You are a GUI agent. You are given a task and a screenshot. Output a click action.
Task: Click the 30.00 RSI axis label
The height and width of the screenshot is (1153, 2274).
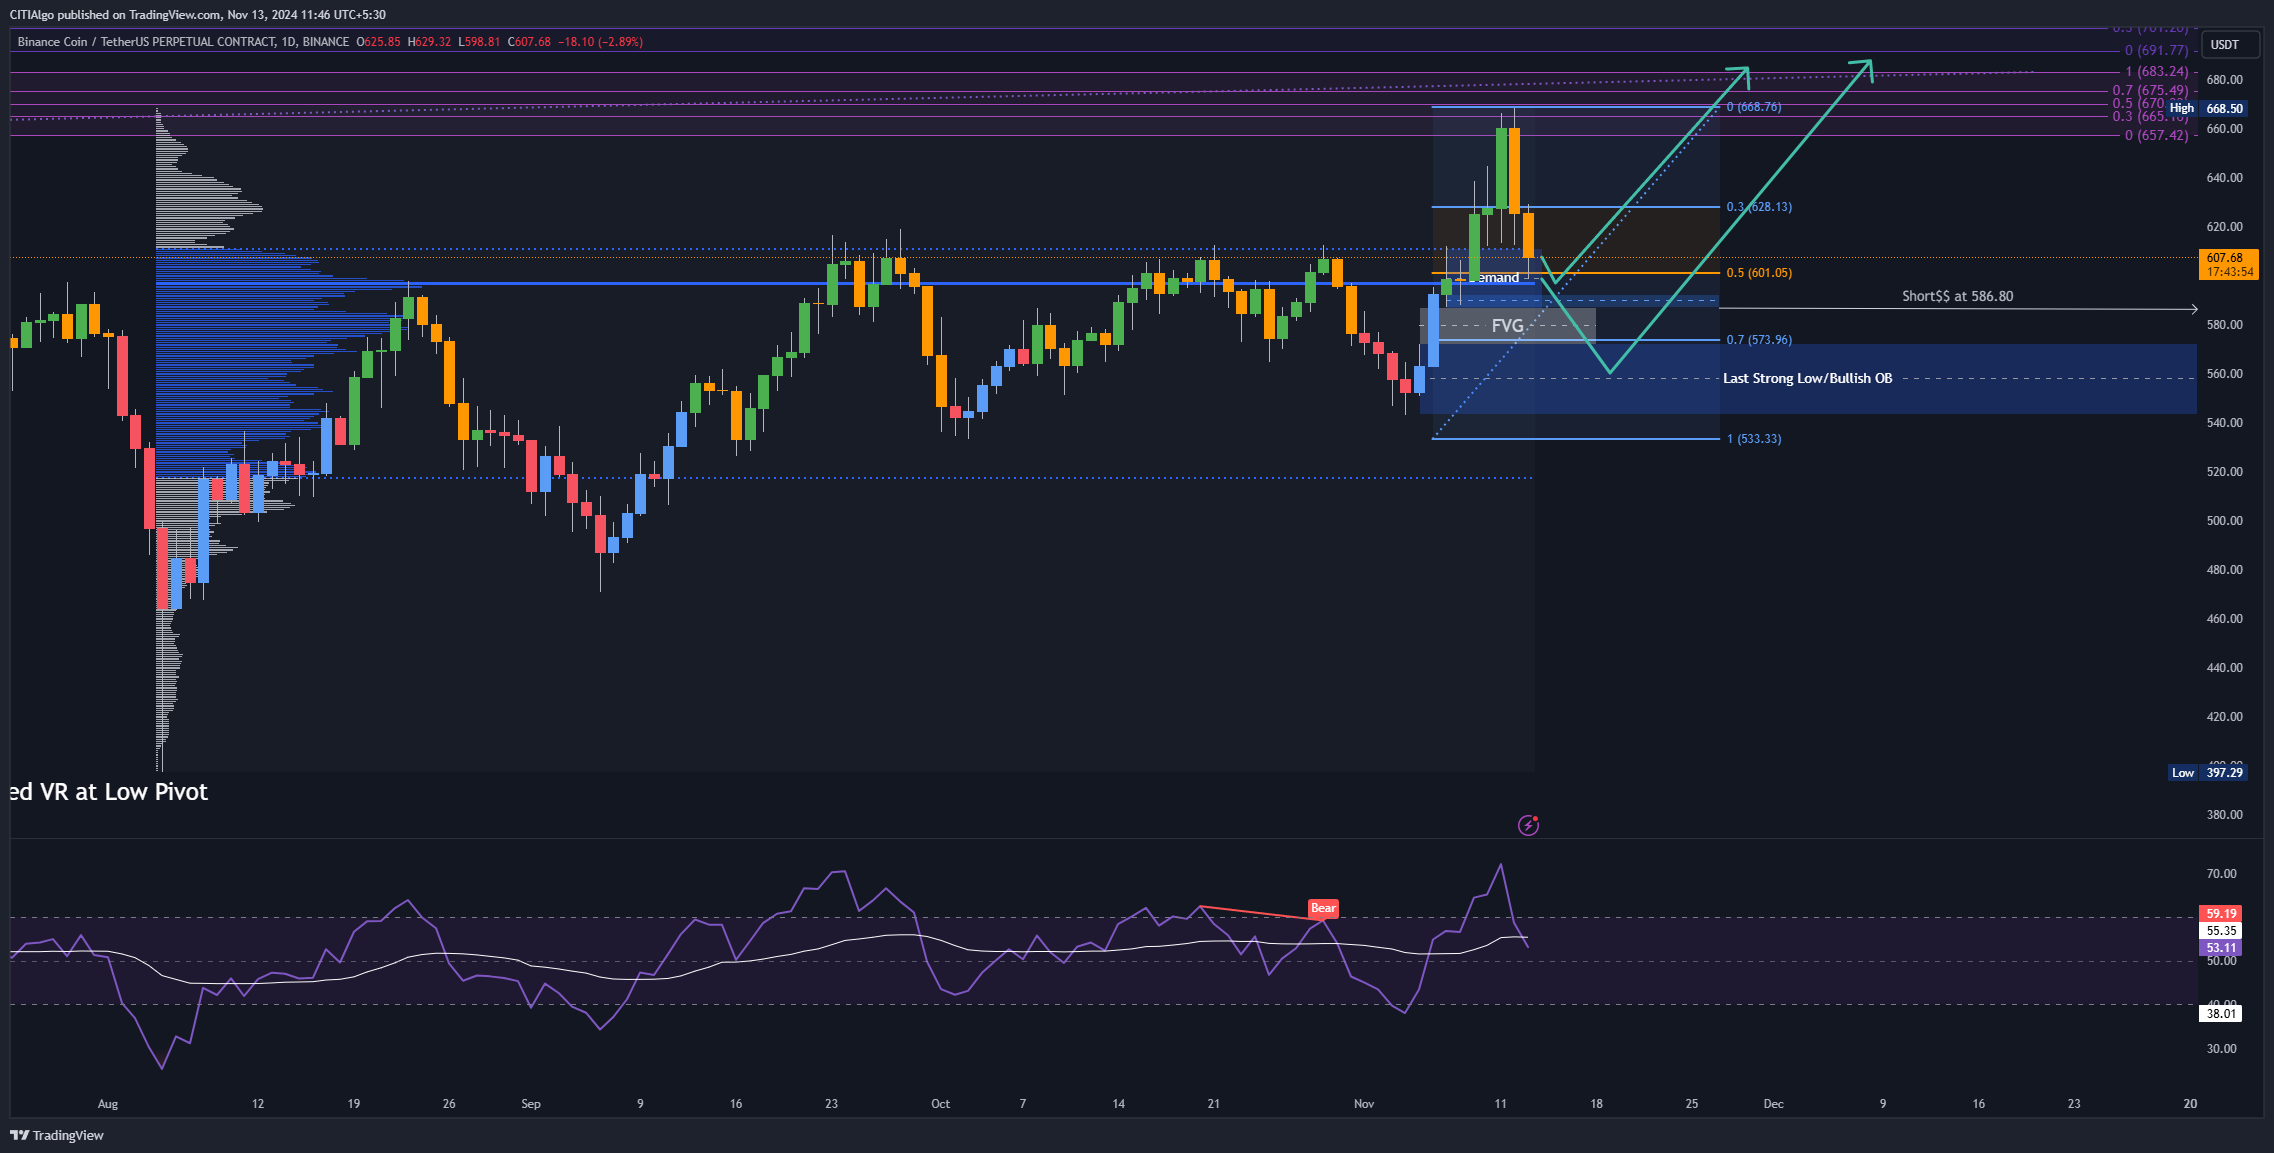(x=2222, y=1049)
